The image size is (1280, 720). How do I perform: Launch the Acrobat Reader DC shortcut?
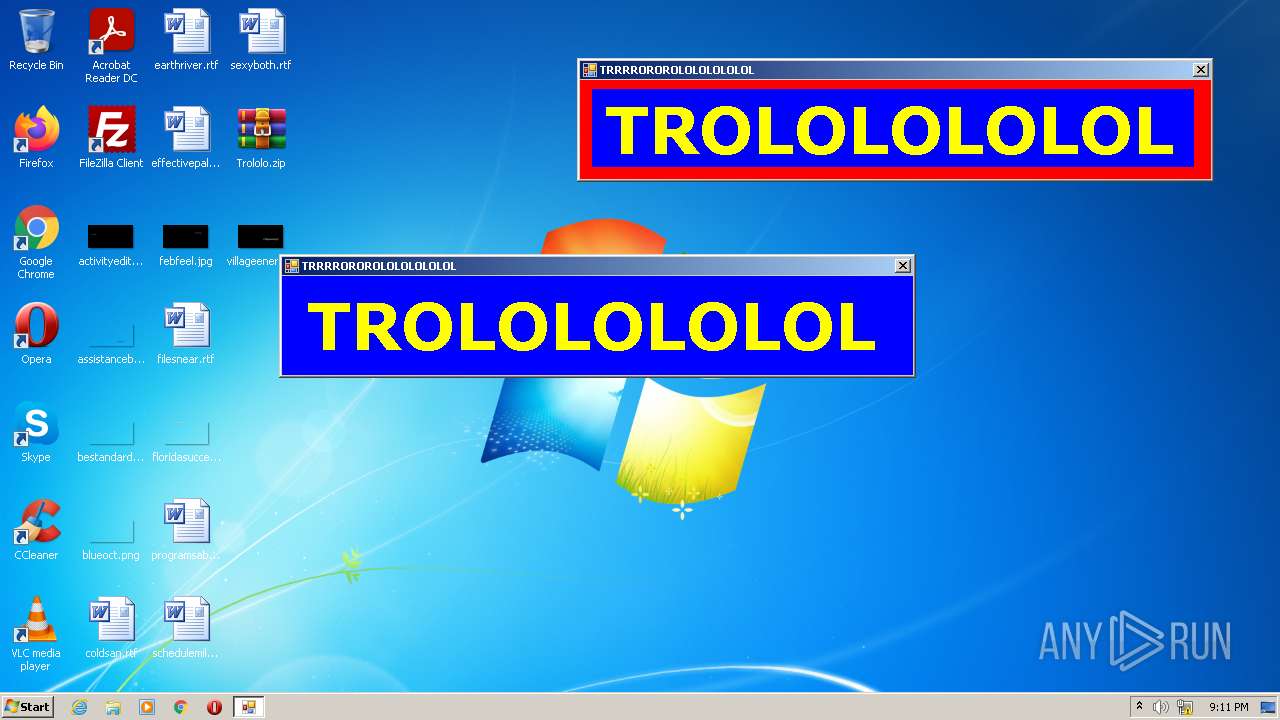[111, 46]
